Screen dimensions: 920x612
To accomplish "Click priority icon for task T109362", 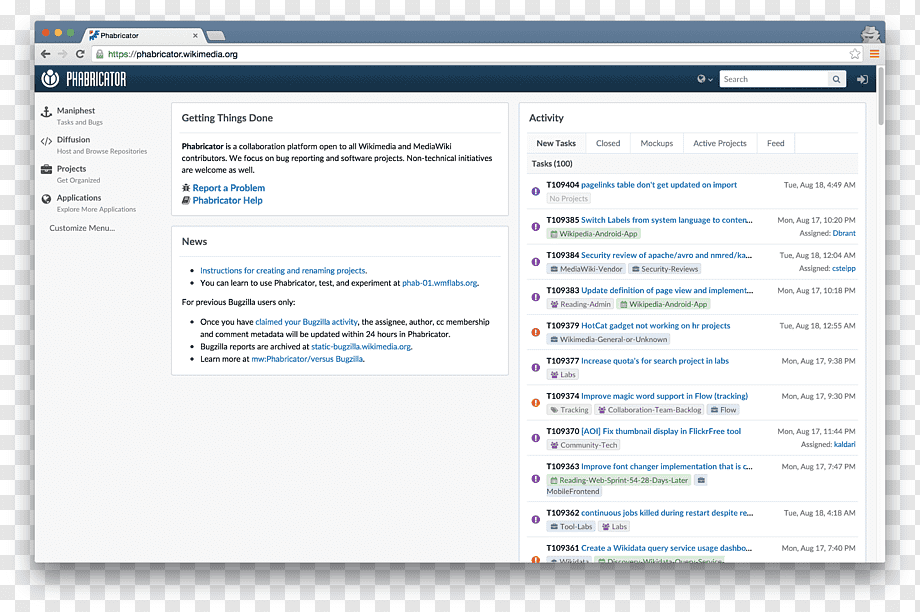I will [x=536, y=519].
